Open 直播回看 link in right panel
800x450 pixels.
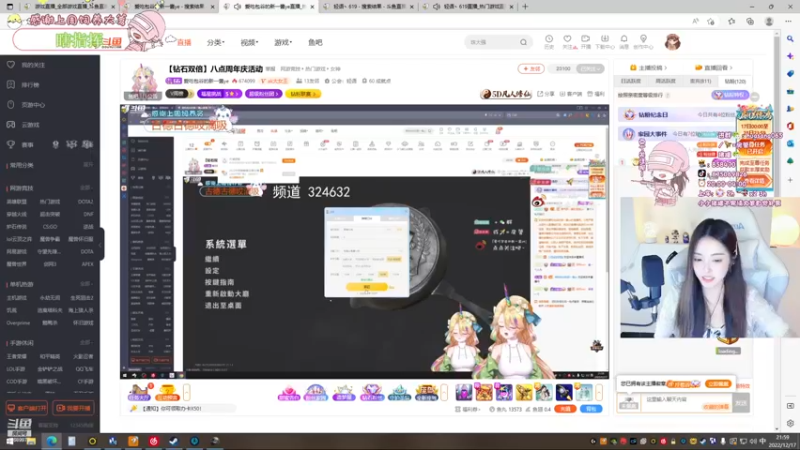[714, 67]
